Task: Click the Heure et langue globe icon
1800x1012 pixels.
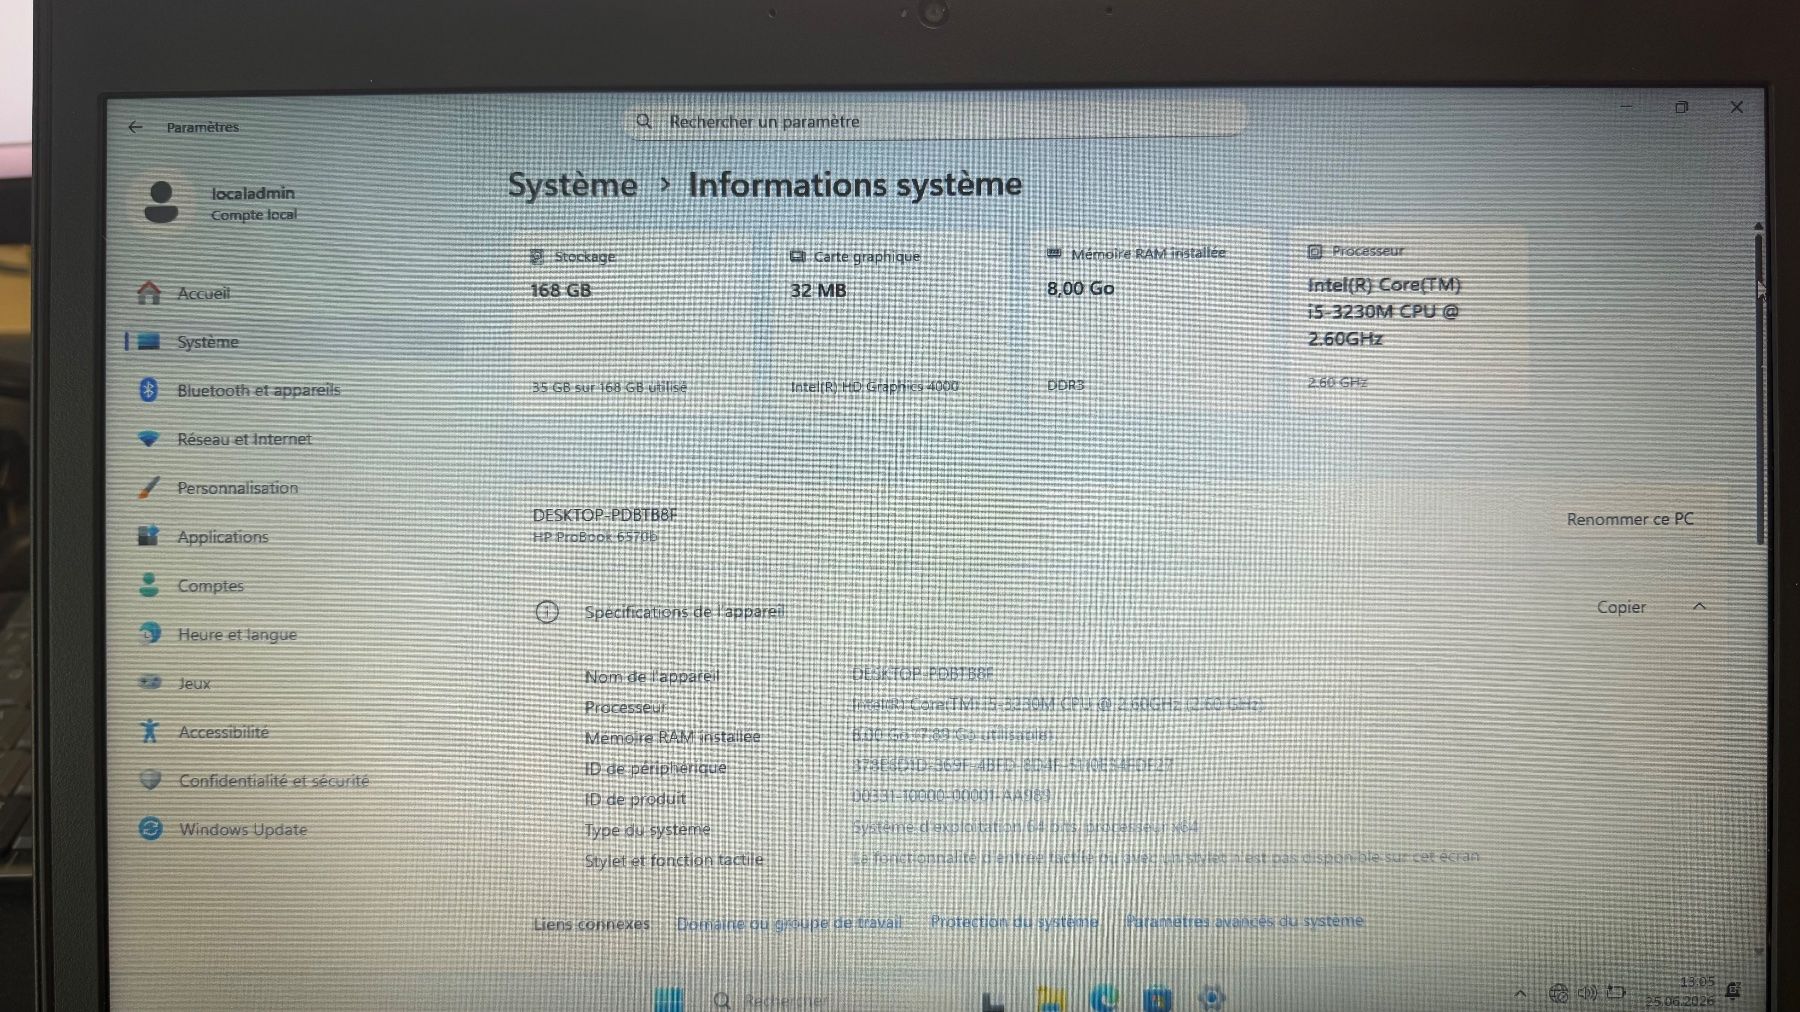Action: (x=150, y=633)
